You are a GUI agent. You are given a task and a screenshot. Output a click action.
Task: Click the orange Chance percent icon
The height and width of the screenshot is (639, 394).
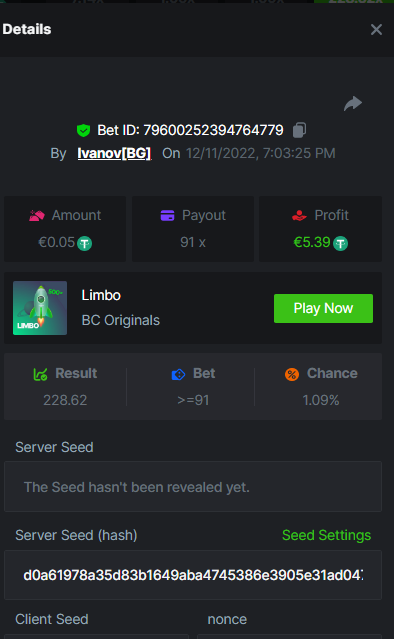pyautogui.click(x=292, y=374)
